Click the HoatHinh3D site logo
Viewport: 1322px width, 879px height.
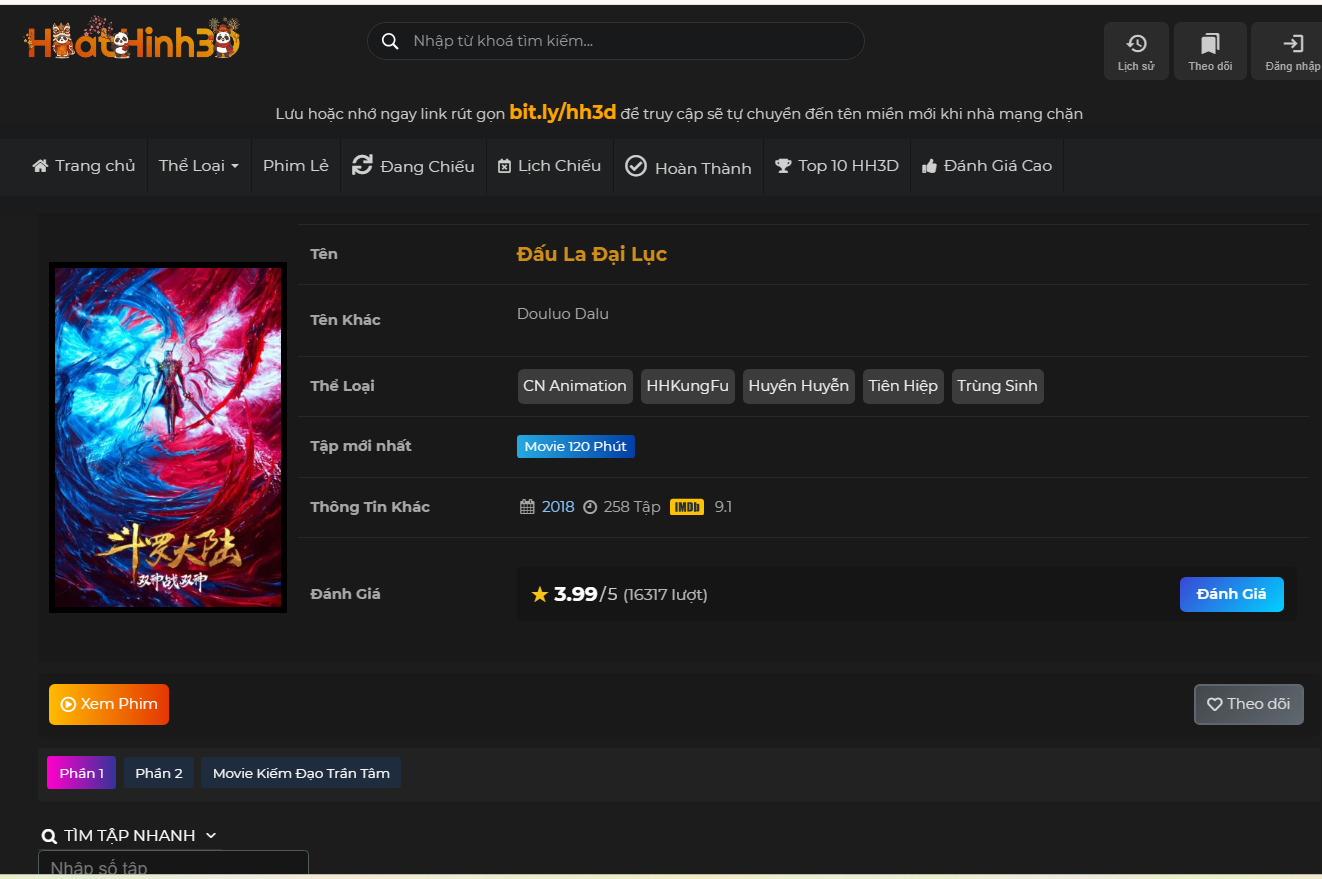(x=132, y=41)
